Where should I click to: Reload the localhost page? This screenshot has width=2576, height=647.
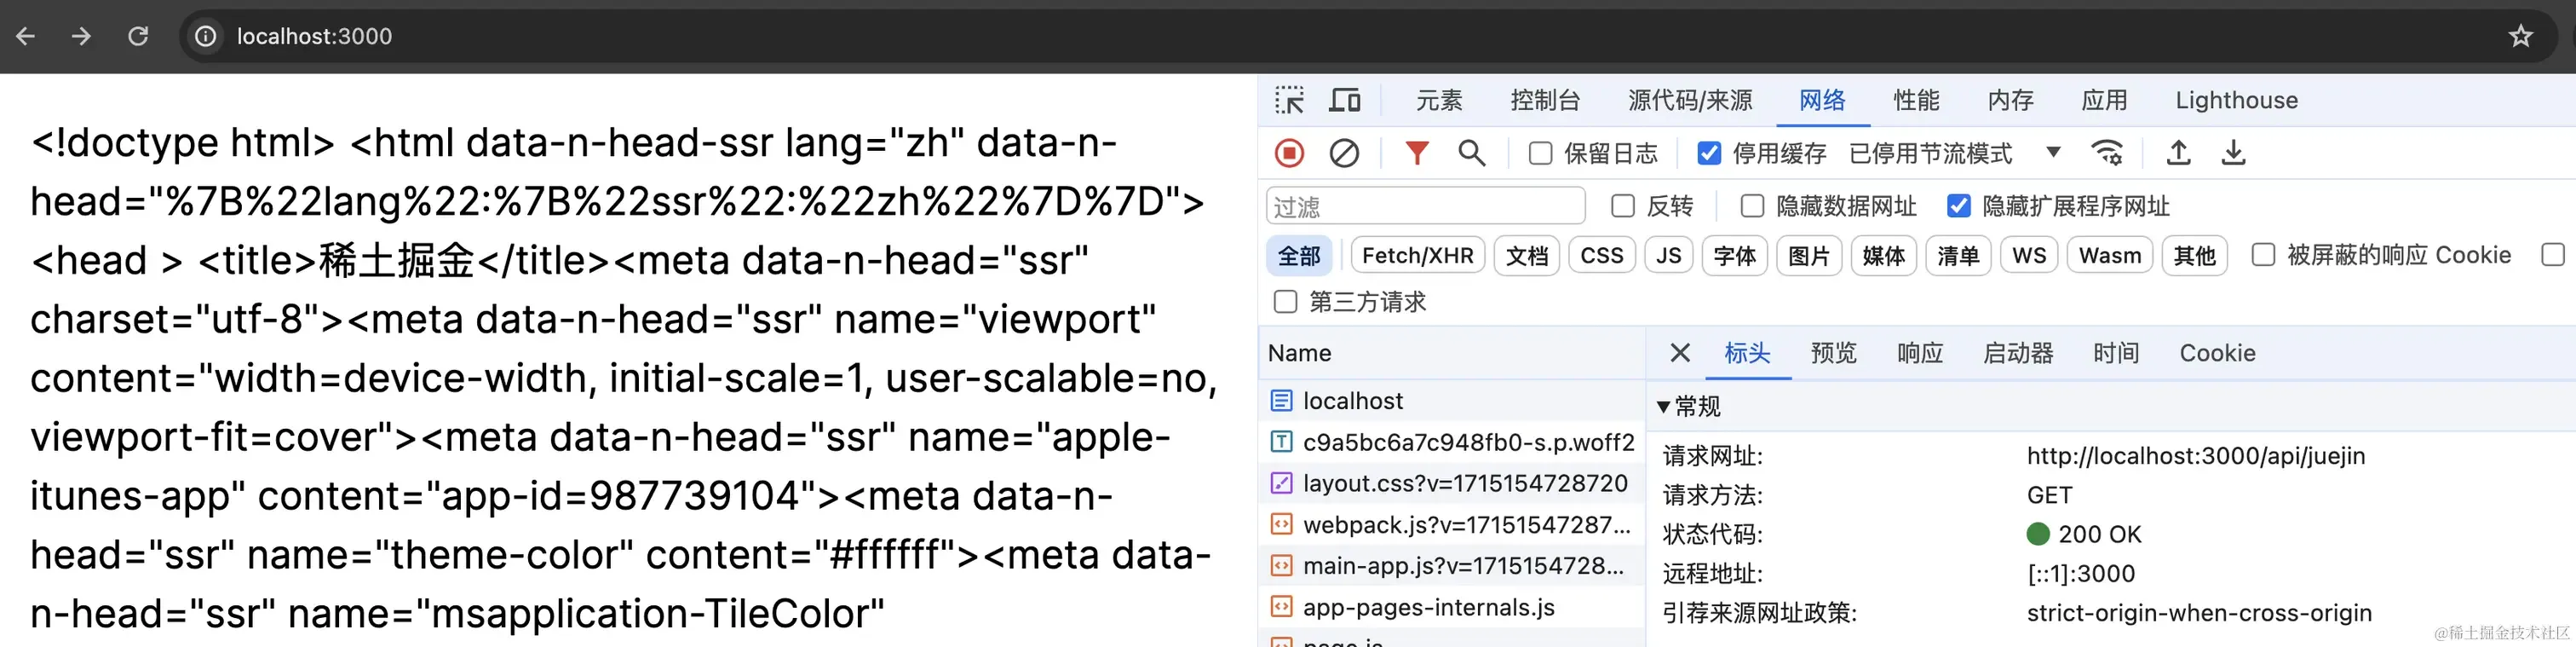(138, 36)
